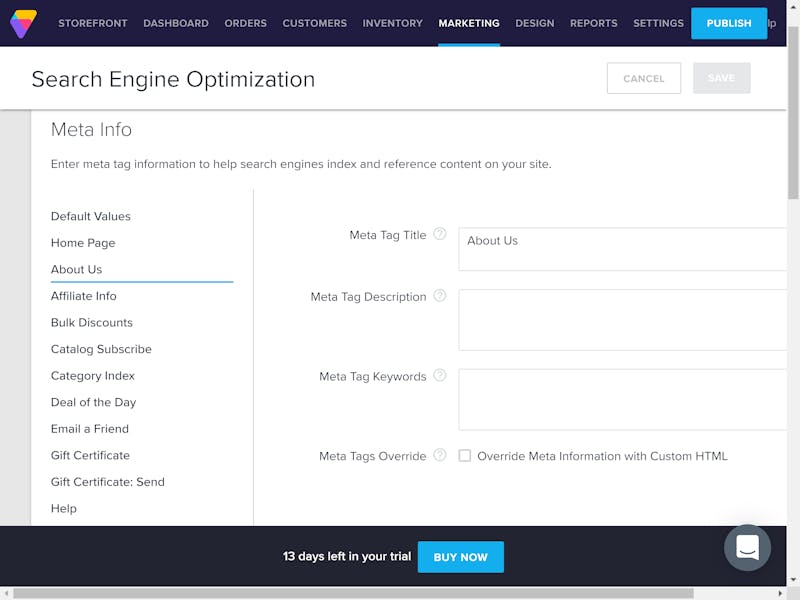Screen dimensions: 800x600
Task: Click the Publish button
Action: pyautogui.click(x=729, y=23)
